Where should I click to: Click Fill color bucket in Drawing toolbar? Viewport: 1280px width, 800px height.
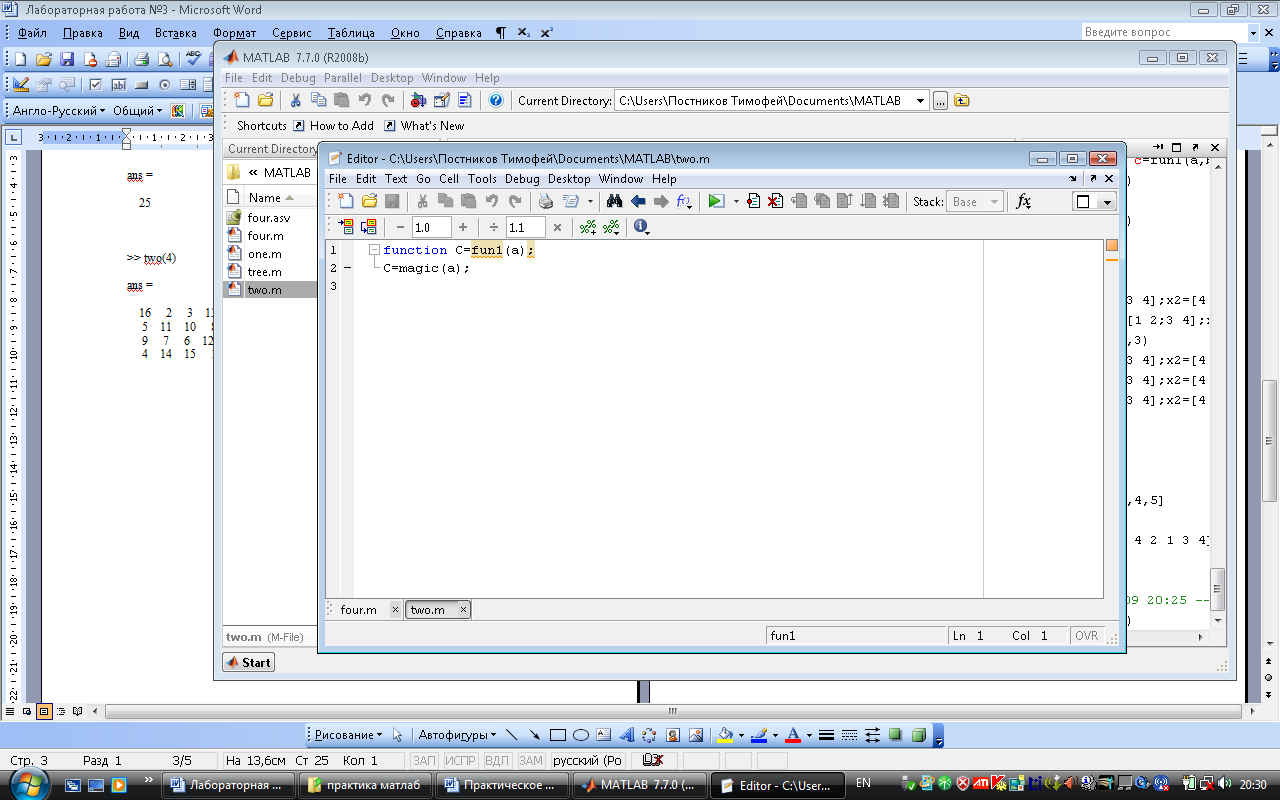tap(727, 735)
